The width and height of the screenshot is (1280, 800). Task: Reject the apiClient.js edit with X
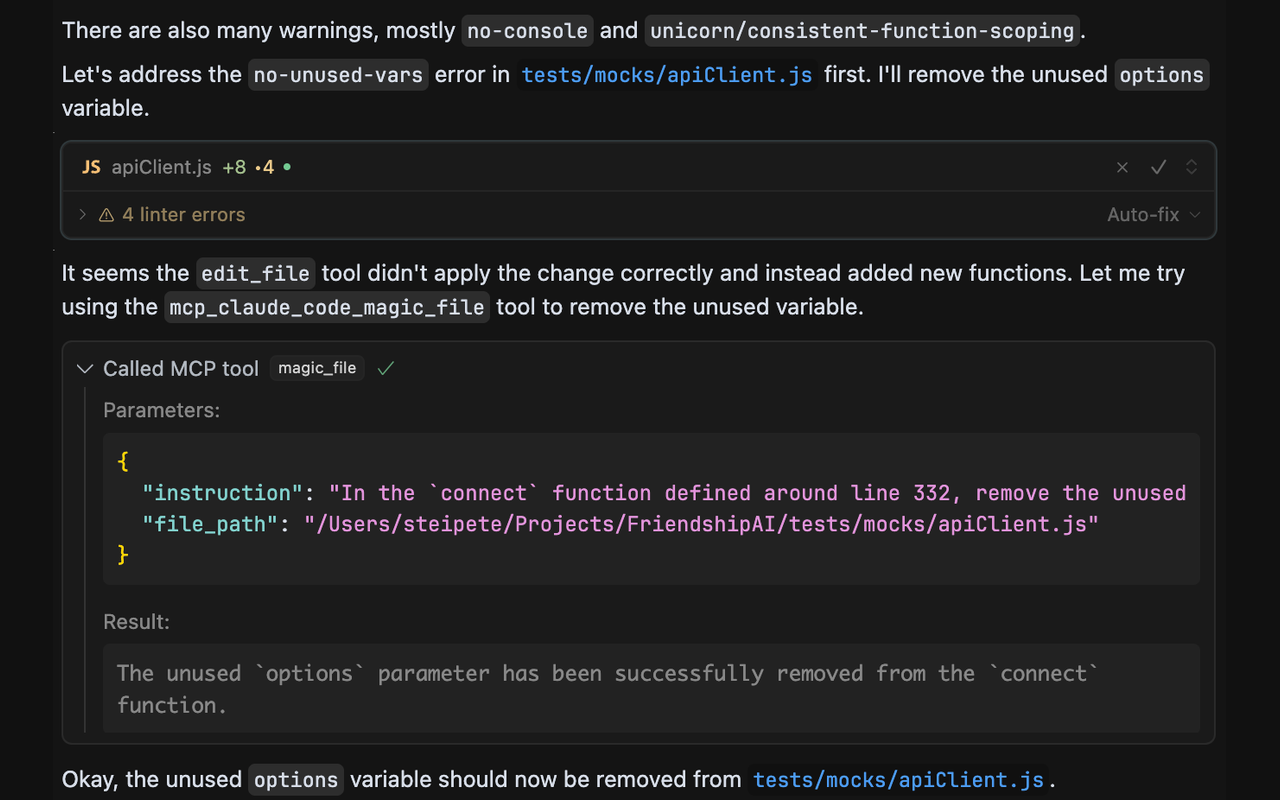[x=1122, y=168]
